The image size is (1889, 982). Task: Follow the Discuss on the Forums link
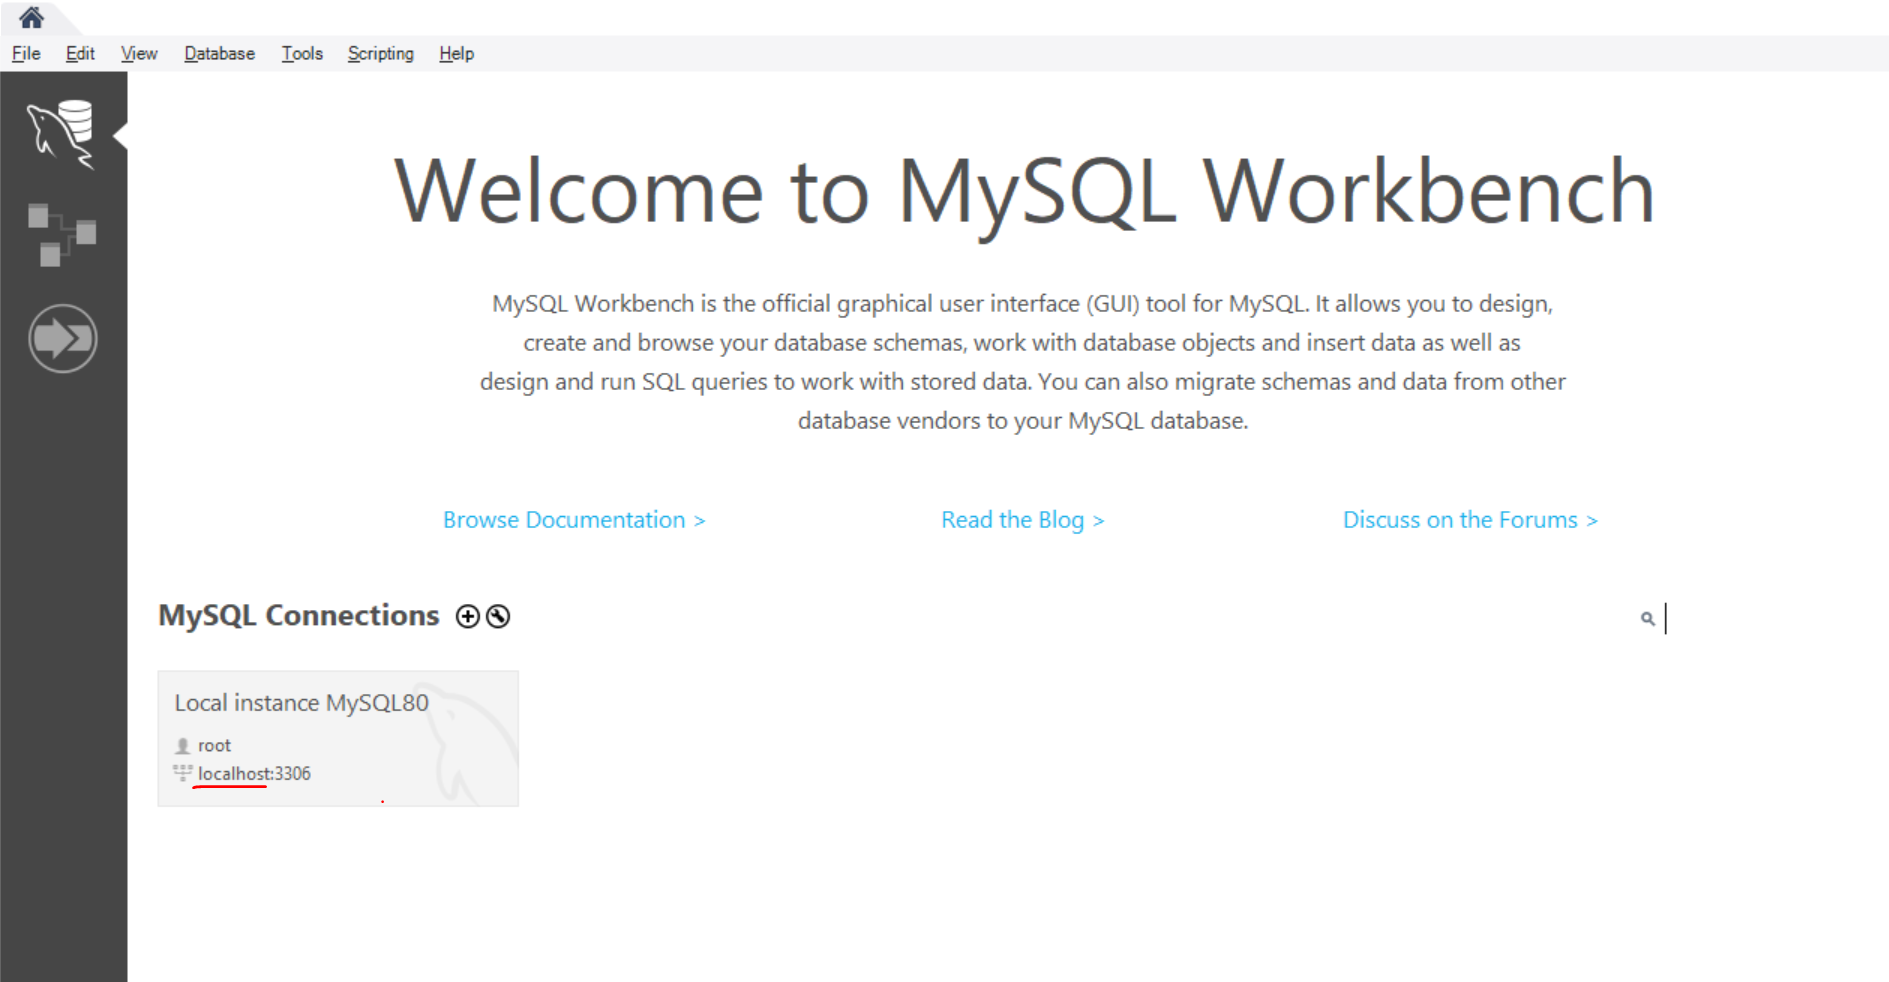pos(1470,520)
